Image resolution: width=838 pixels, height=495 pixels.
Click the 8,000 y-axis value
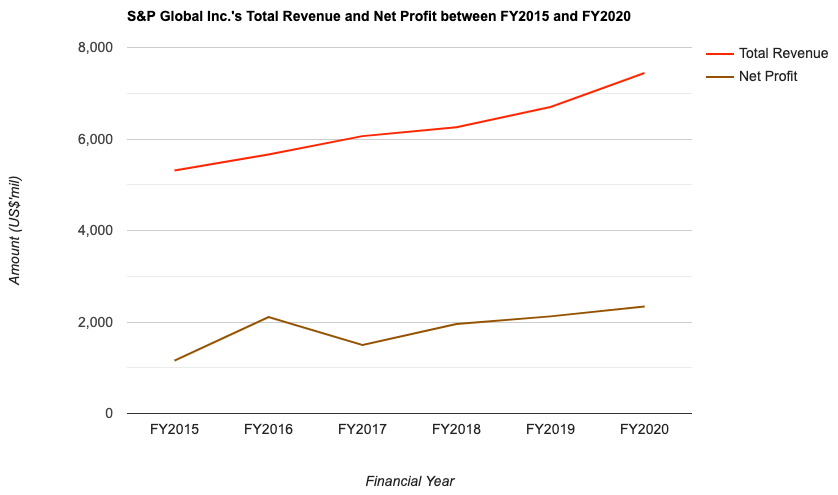pos(96,48)
